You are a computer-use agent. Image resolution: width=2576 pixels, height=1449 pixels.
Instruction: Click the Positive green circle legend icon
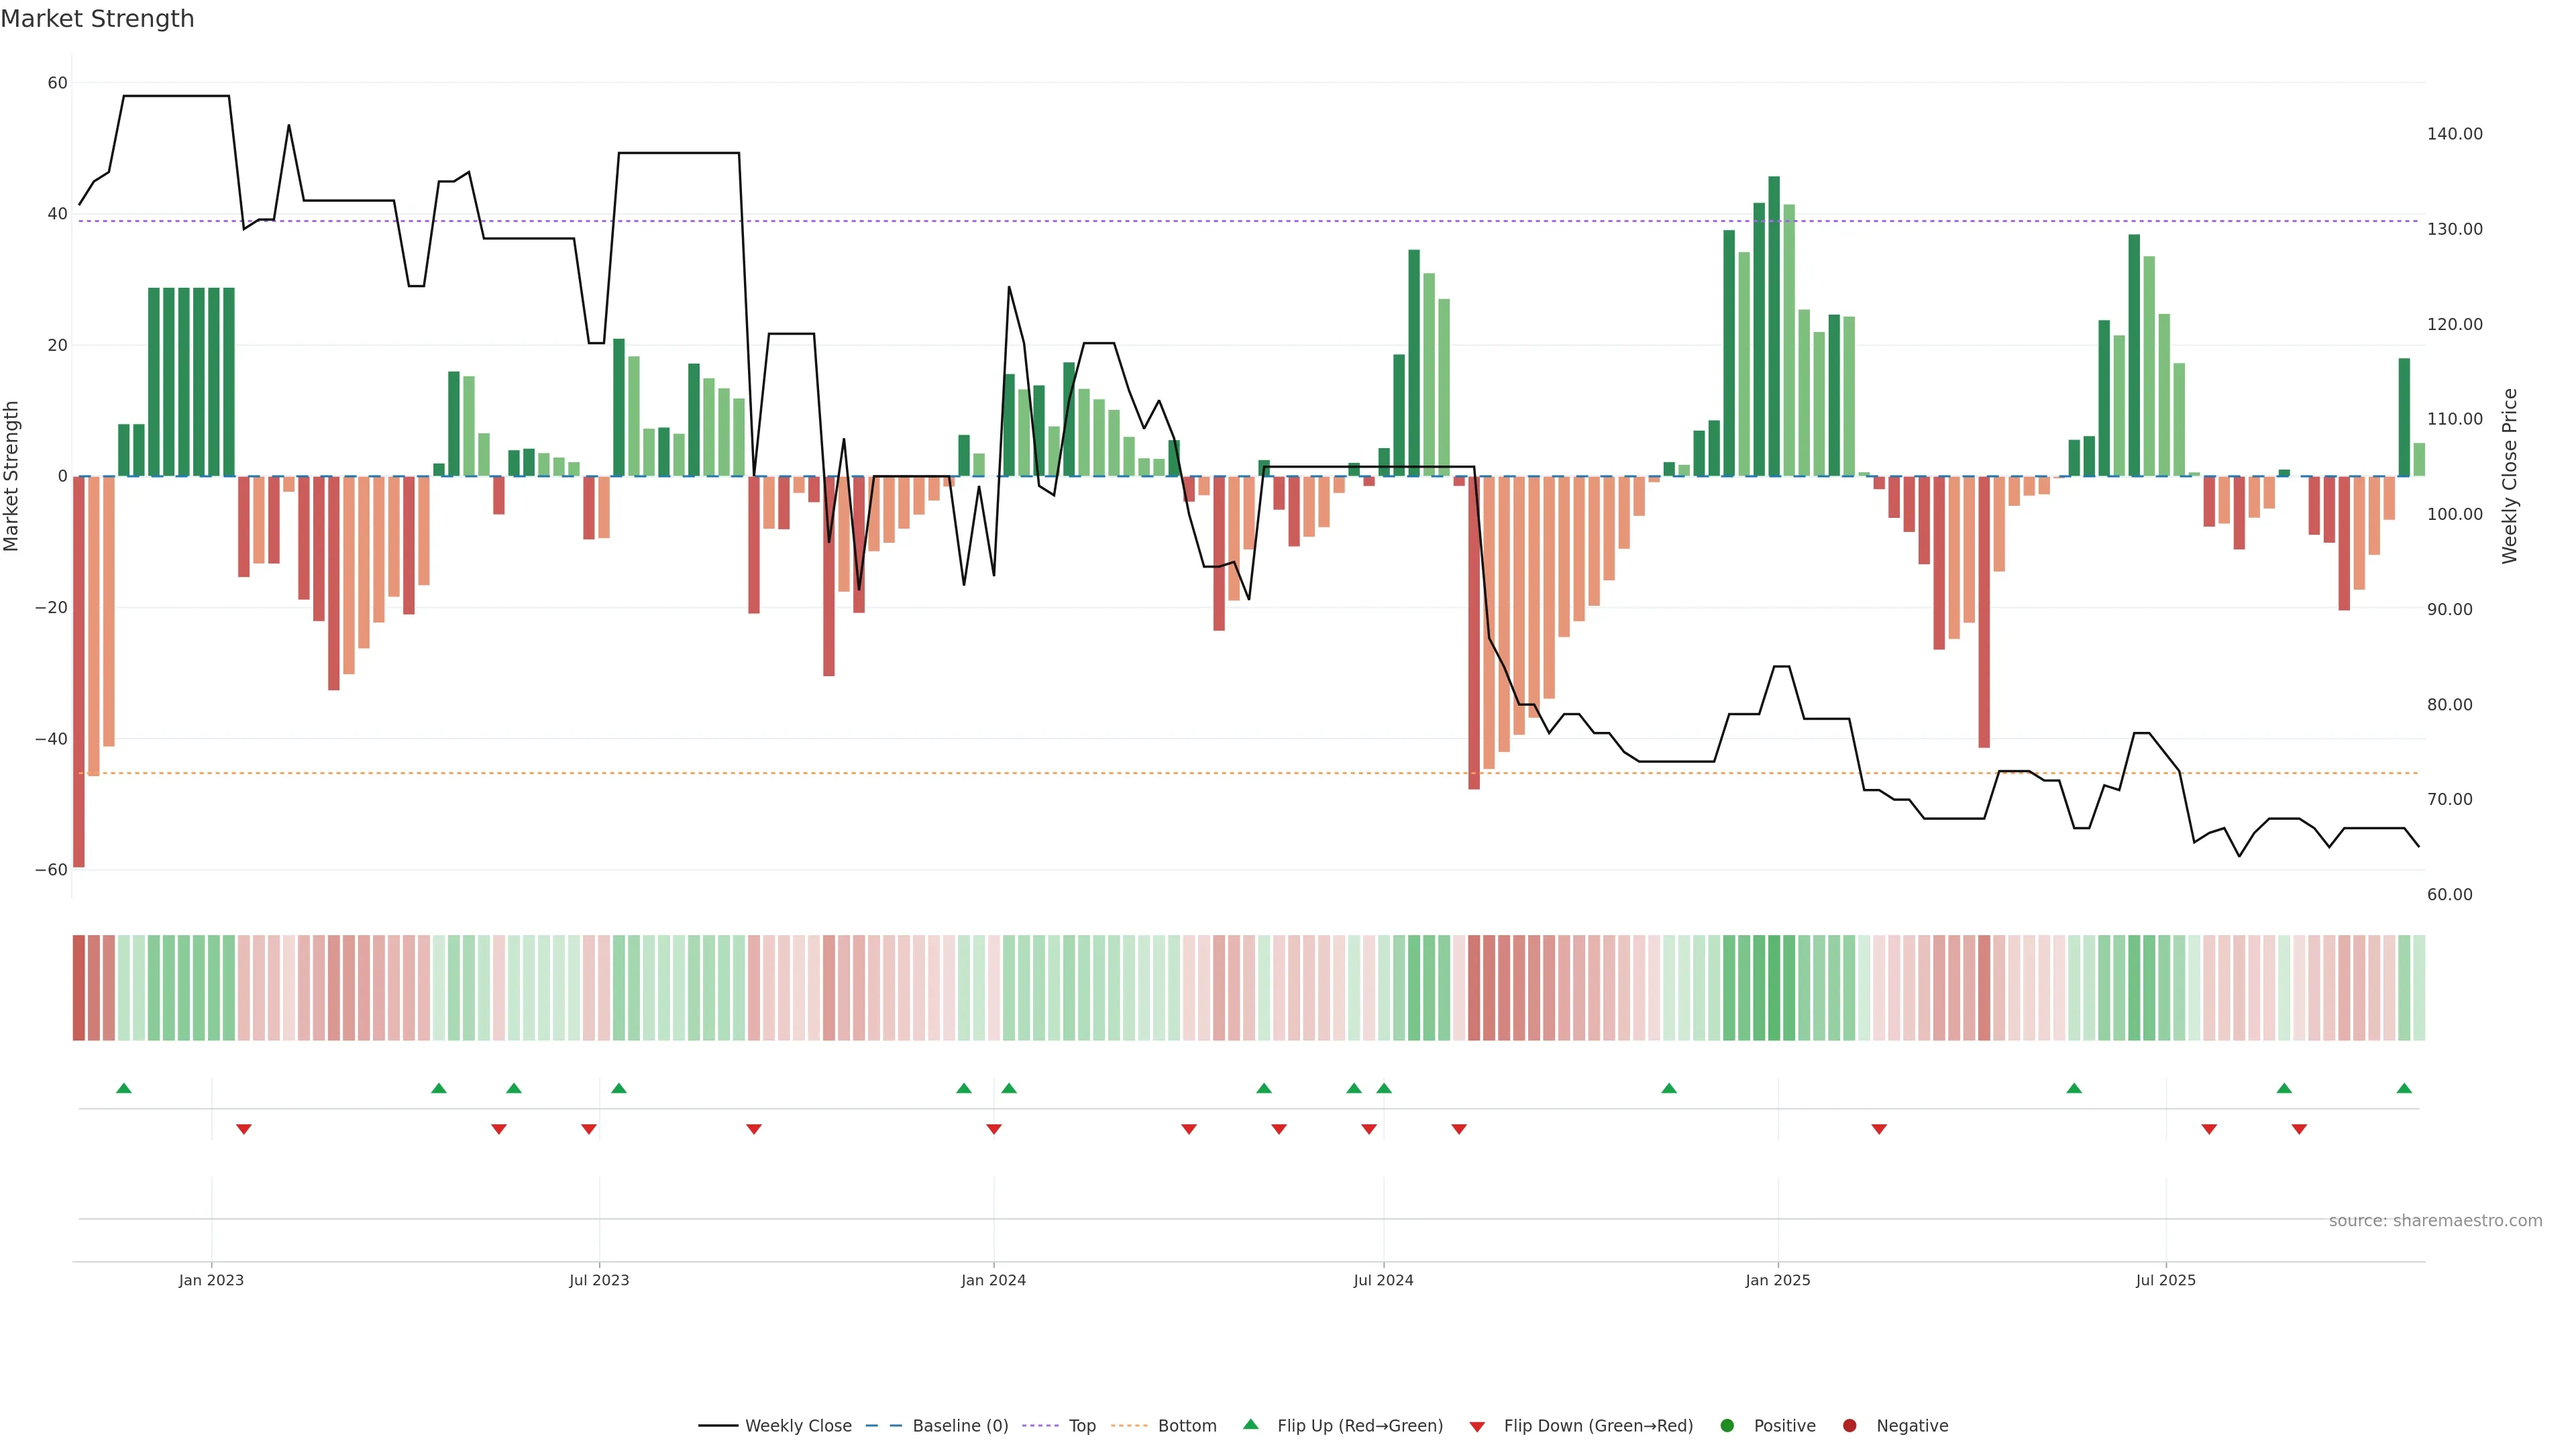[1727, 1426]
